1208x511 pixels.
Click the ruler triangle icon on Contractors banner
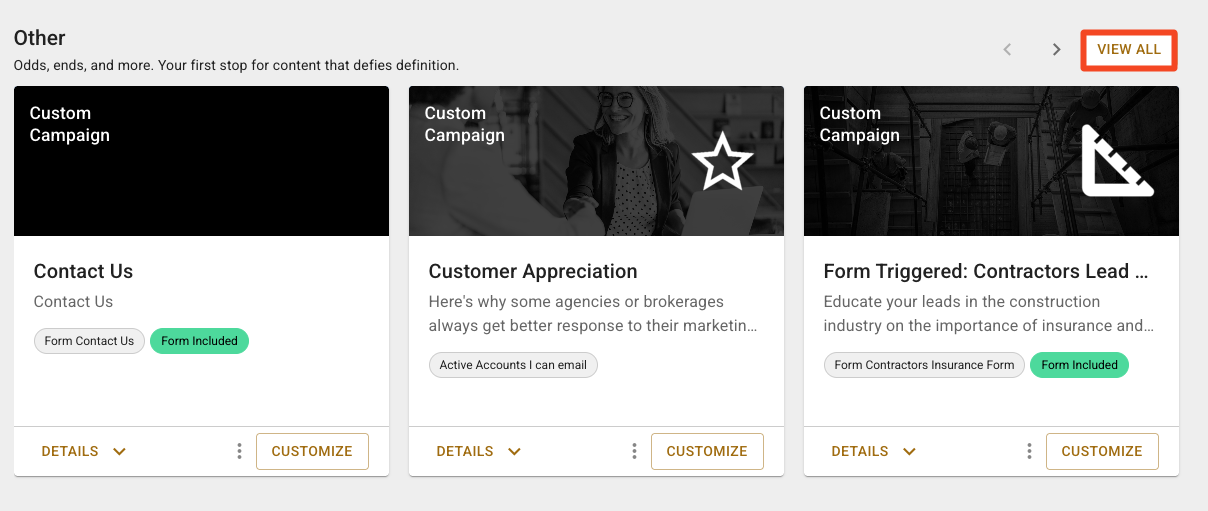(1117, 160)
